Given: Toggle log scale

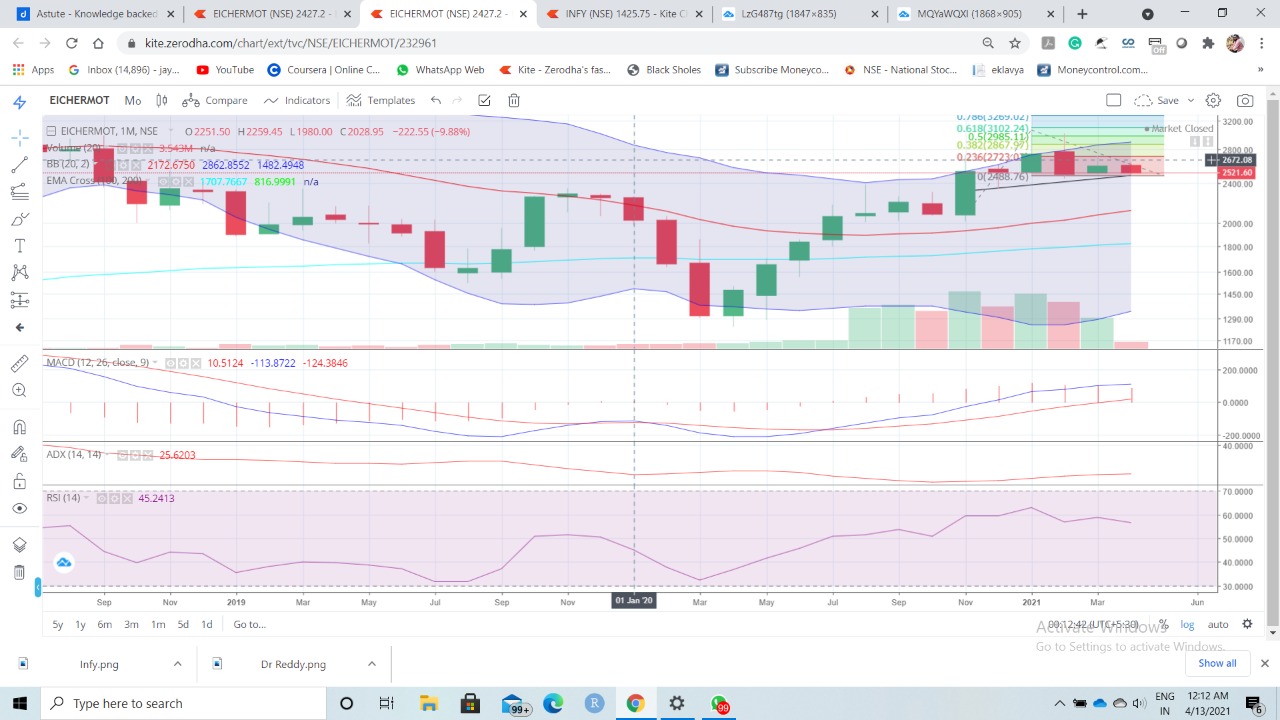Looking at the screenshot, I should [1187, 624].
